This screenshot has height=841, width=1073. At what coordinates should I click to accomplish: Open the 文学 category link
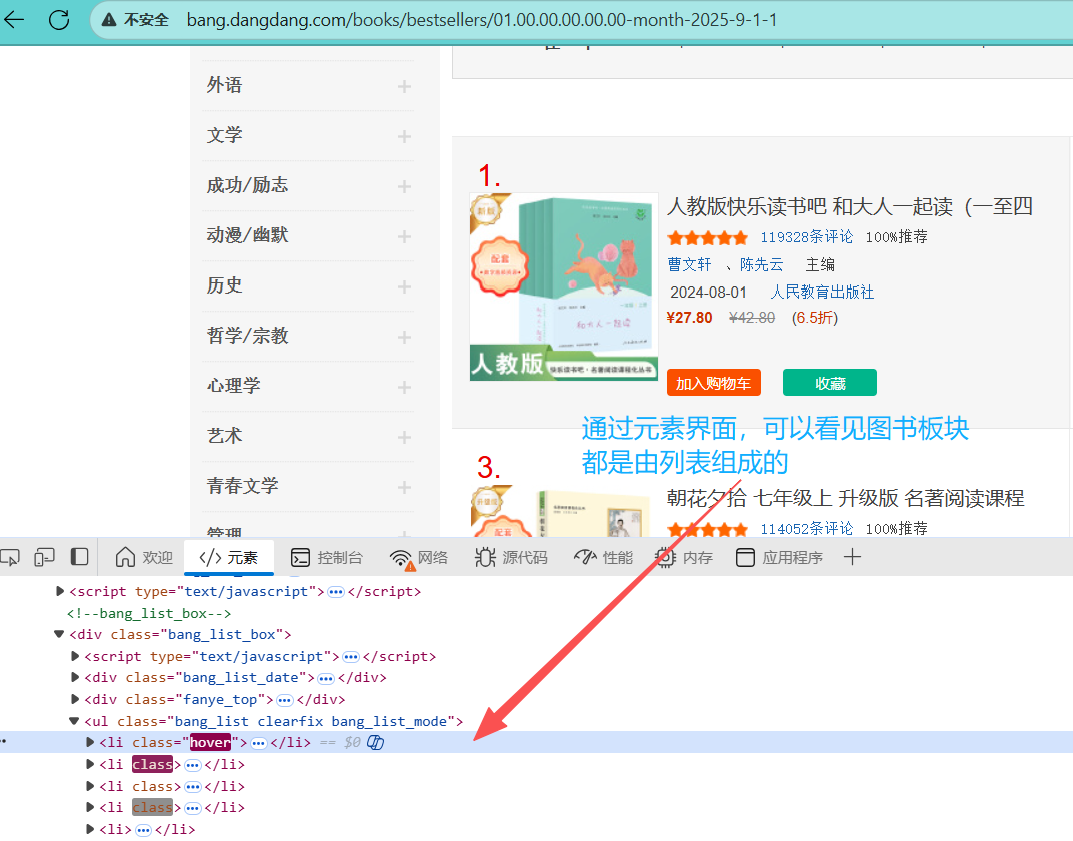(224, 135)
